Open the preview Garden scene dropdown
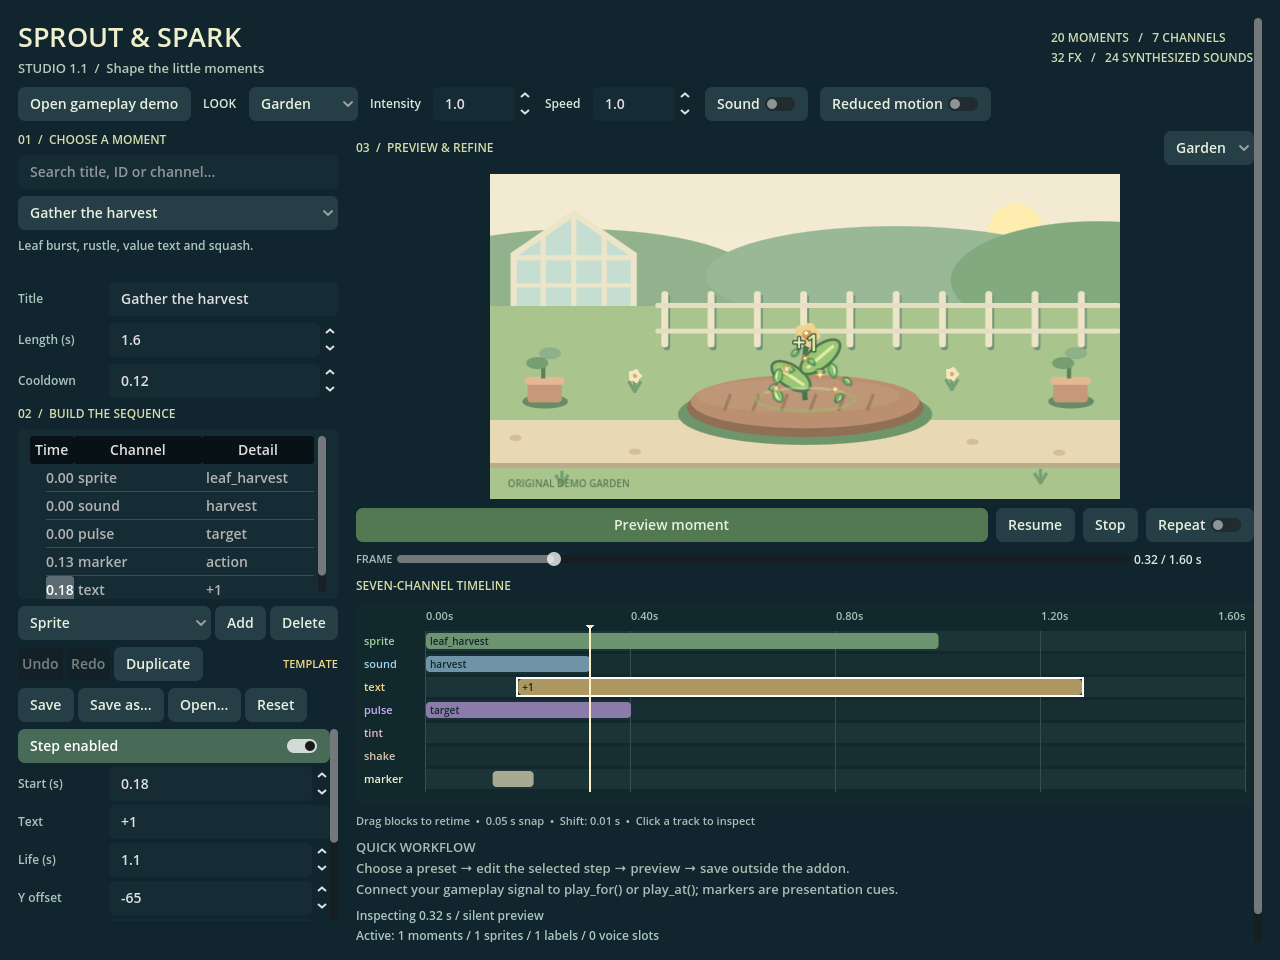Screen dimensions: 1280x960 point(1208,148)
